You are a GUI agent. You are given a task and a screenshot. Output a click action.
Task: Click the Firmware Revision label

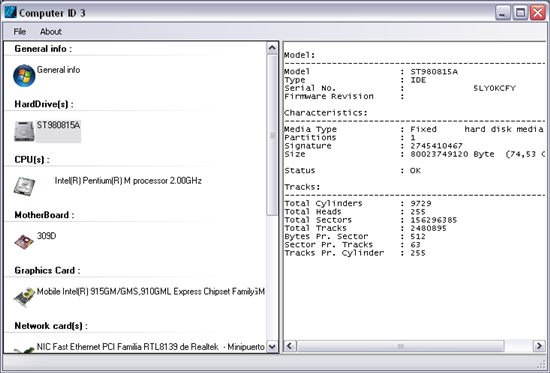[329, 96]
